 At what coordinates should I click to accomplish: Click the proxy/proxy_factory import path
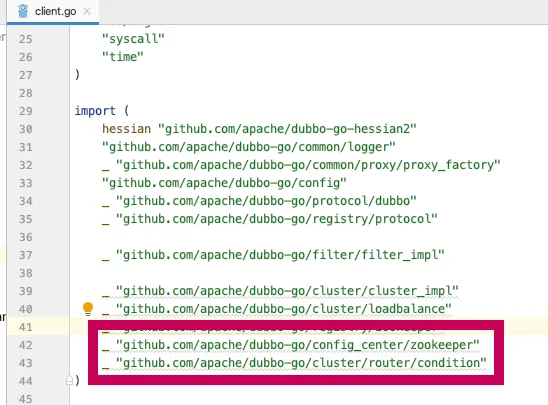[x=308, y=165]
